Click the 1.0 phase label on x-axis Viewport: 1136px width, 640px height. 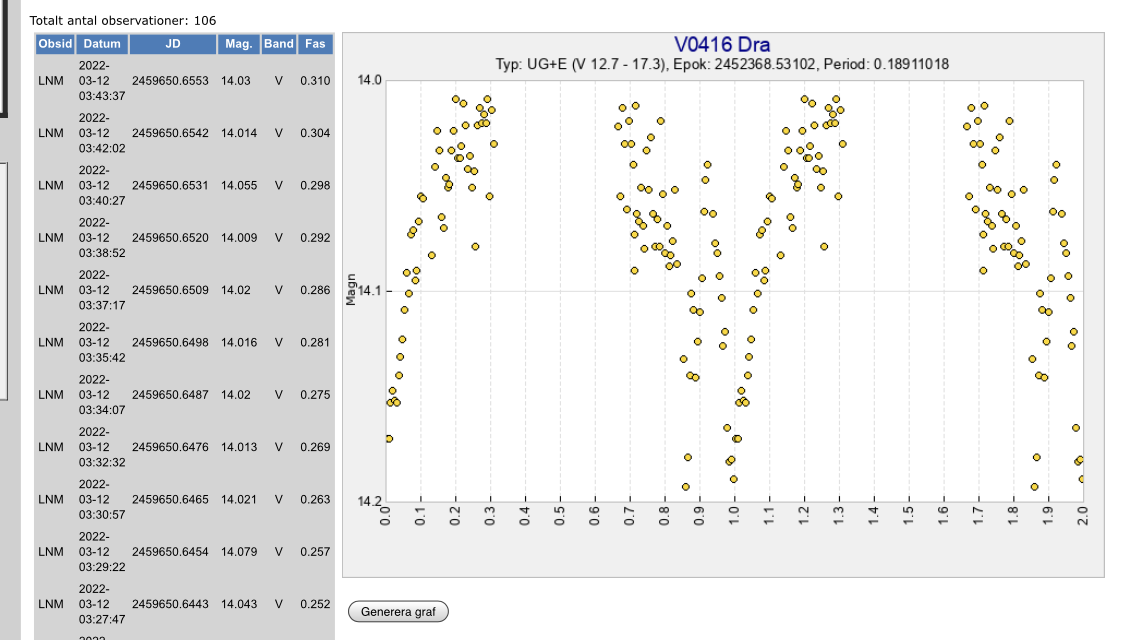734,516
